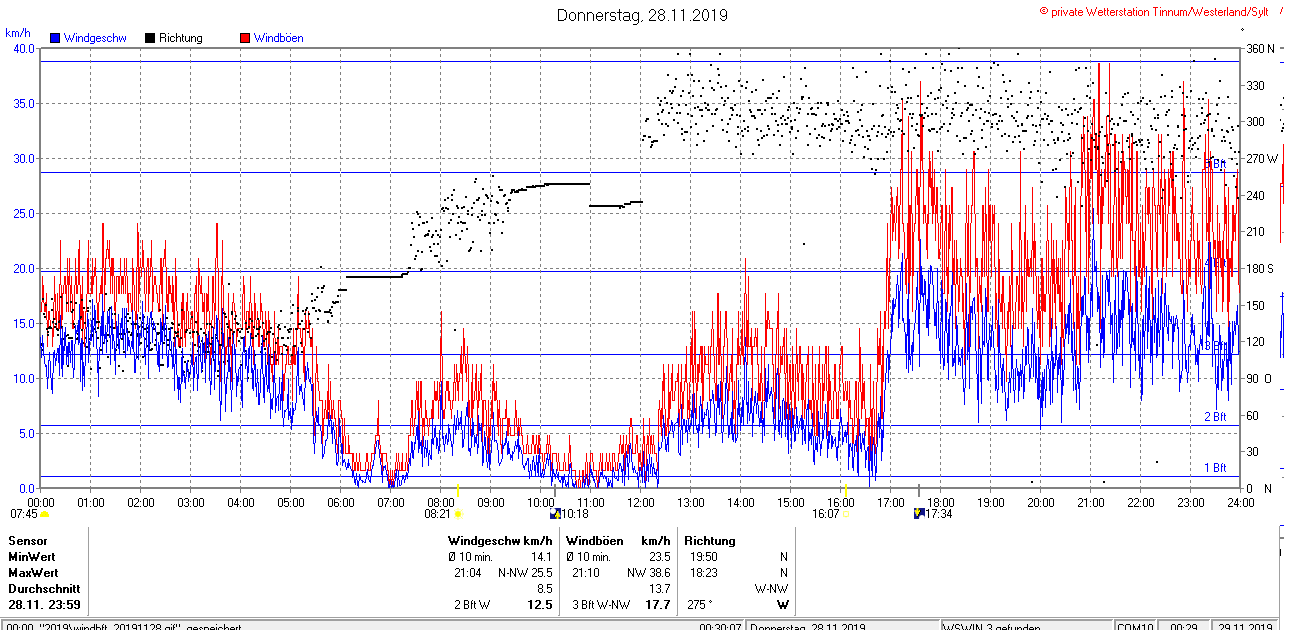Click the 00:29 status bar field
The width and height of the screenshot is (1310, 630).
pyautogui.click(x=1183, y=627)
